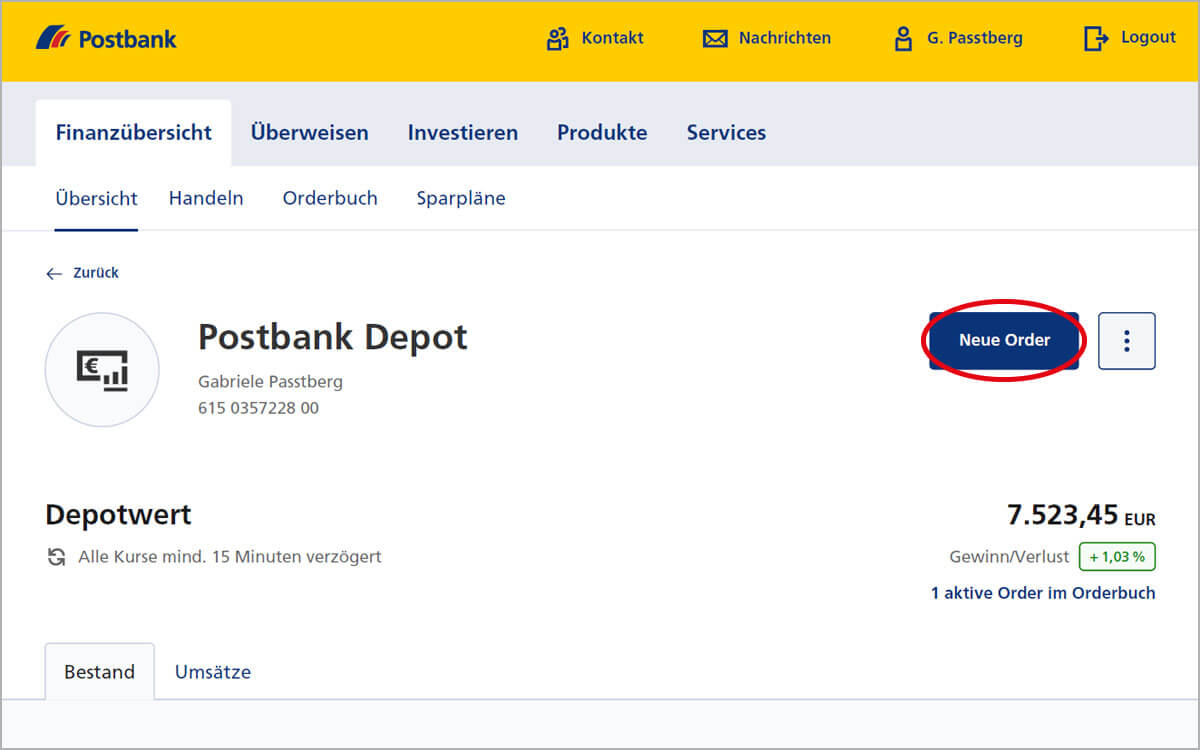Switch to the Handeln sub-tab
The width and height of the screenshot is (1200, 750).
[206, 198]
